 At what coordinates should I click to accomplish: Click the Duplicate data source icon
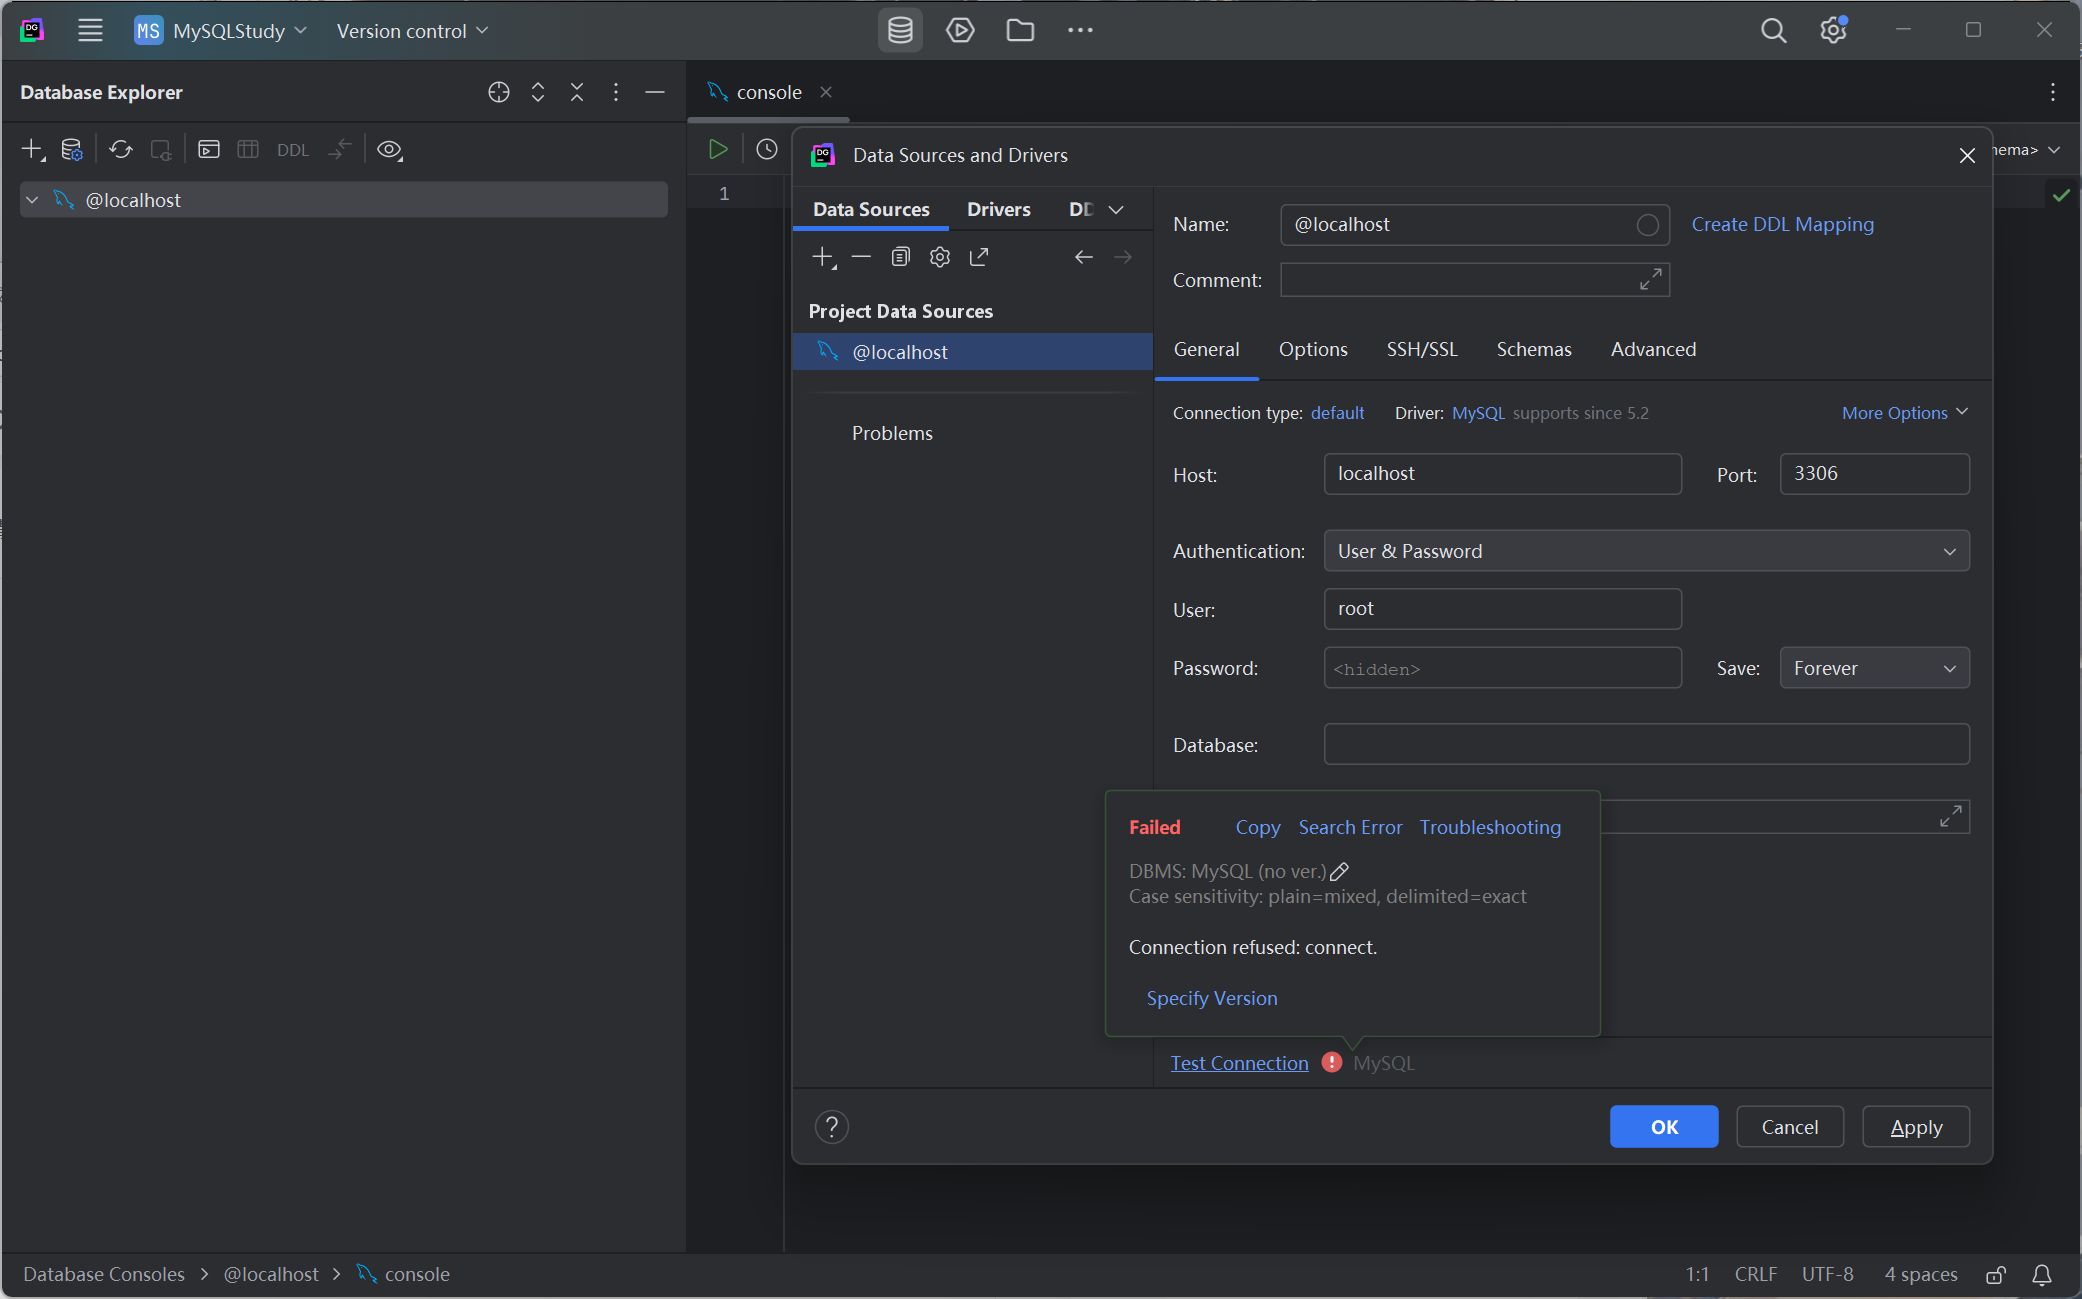click(x=900, y=257)
